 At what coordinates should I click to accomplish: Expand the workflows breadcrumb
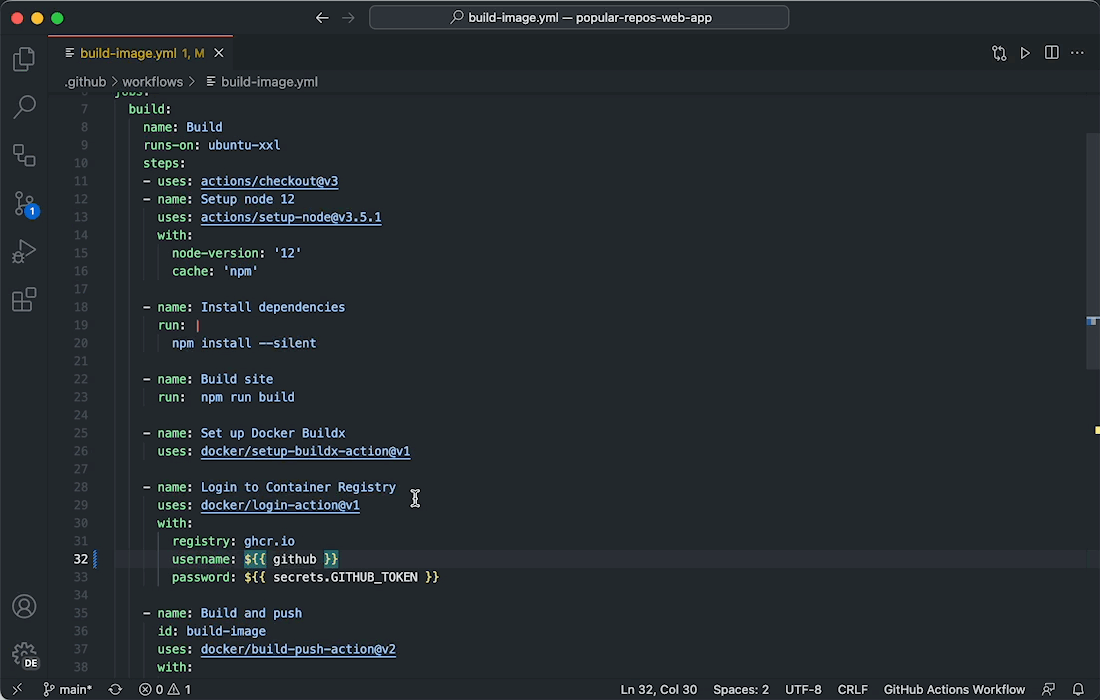(x=152, y=81)
